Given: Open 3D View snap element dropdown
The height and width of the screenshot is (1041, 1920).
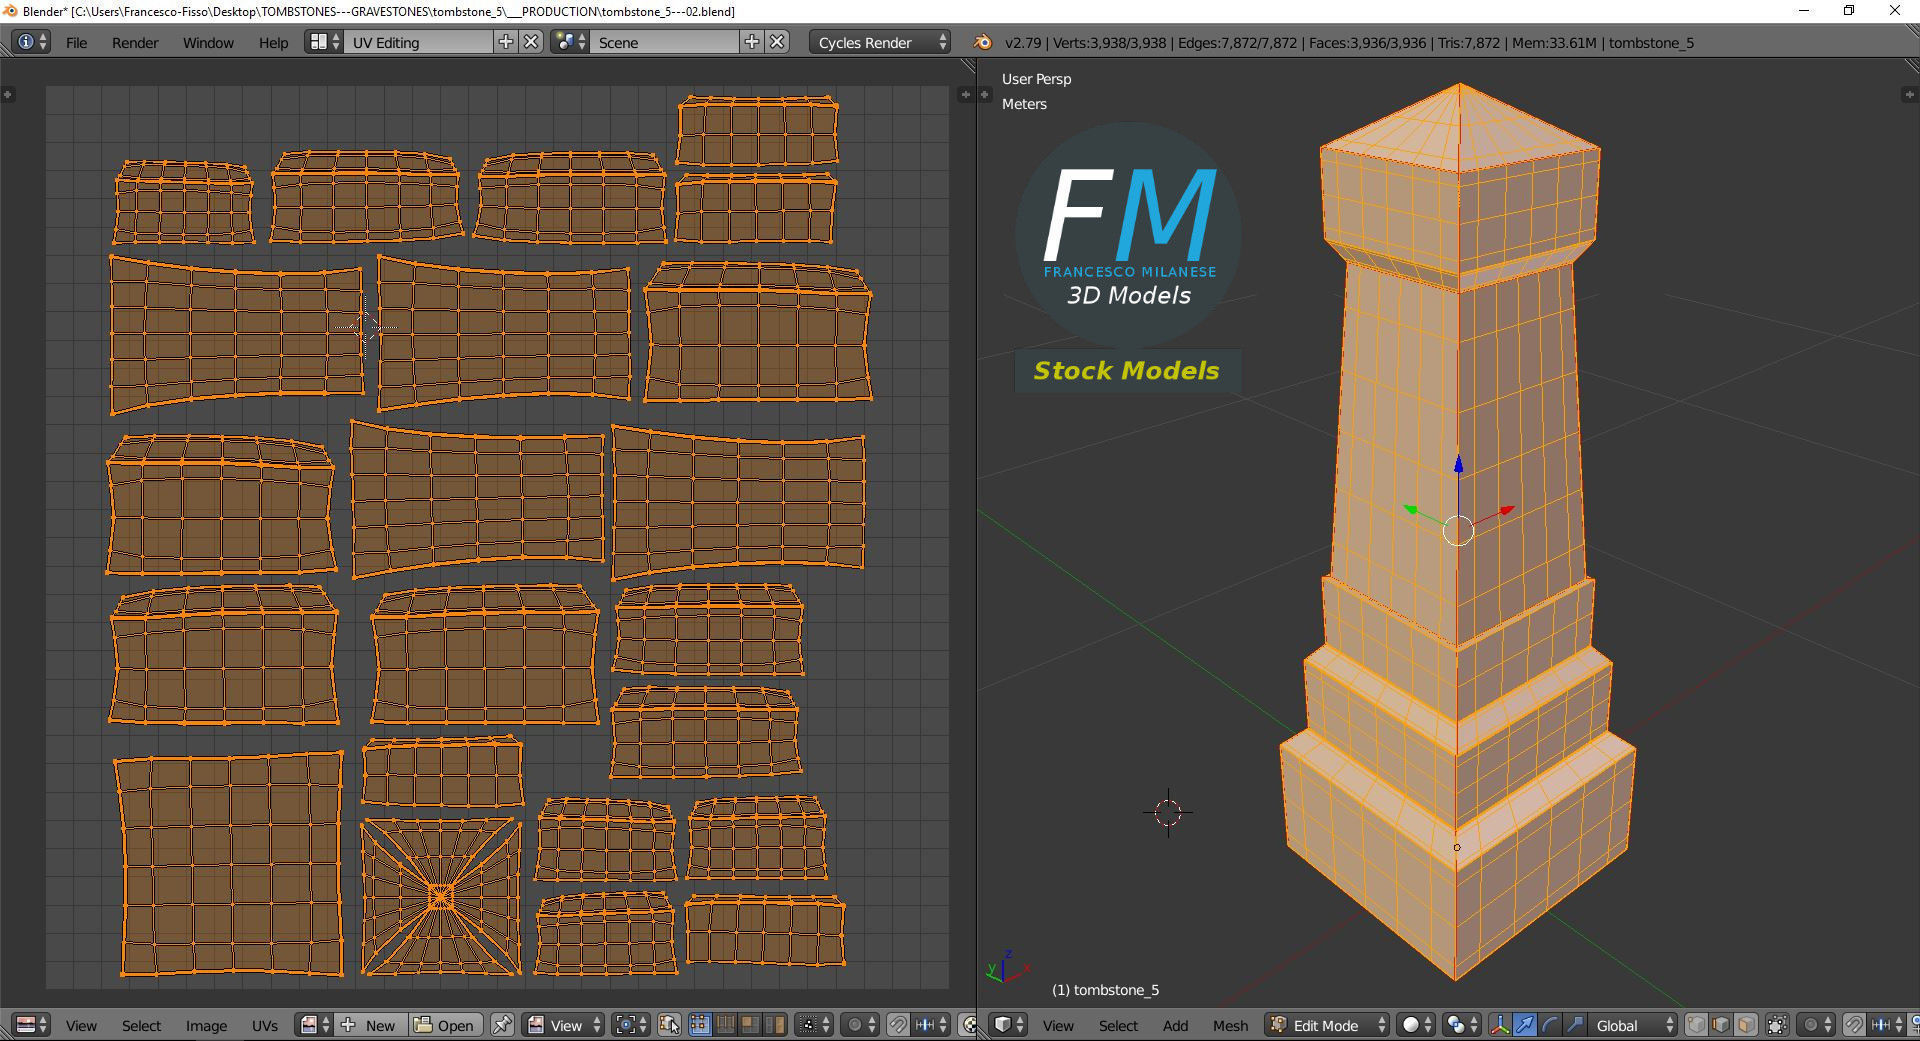Looking at the screenshot, I should pos(1886,1025).
